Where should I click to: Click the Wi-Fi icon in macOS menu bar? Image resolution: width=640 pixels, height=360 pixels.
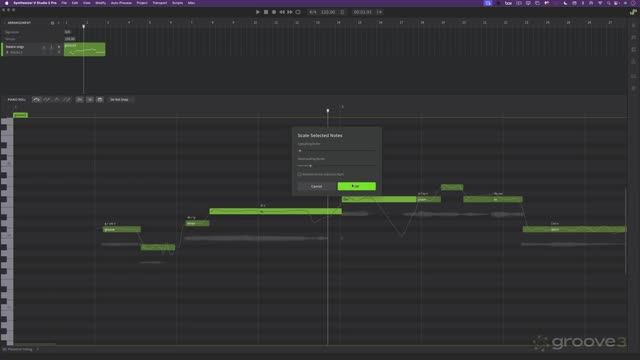[x=600, y=3]
